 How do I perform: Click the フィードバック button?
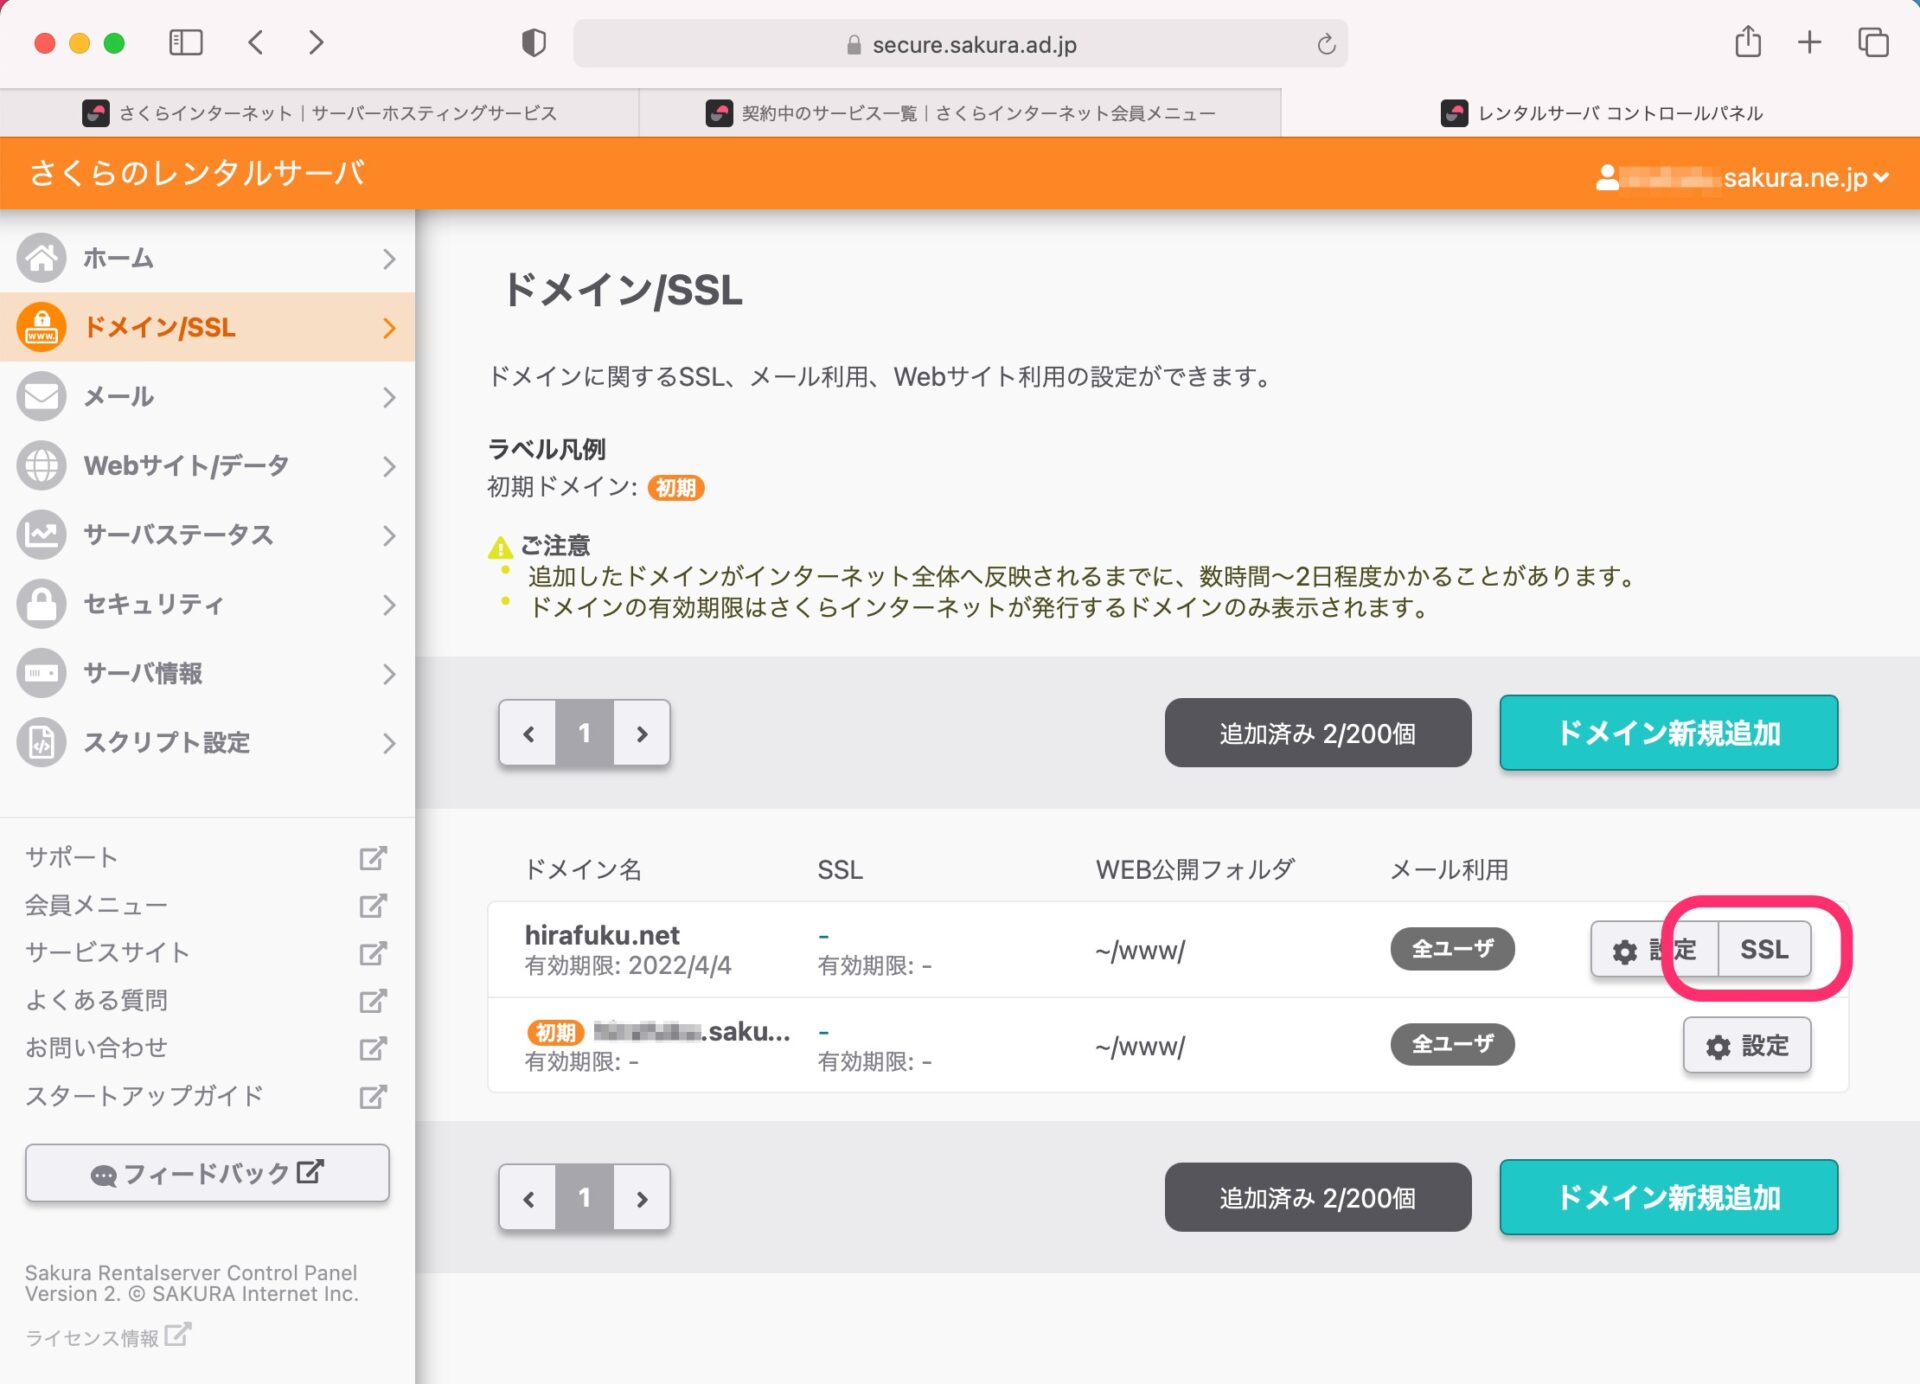(x=207, y=1173)
